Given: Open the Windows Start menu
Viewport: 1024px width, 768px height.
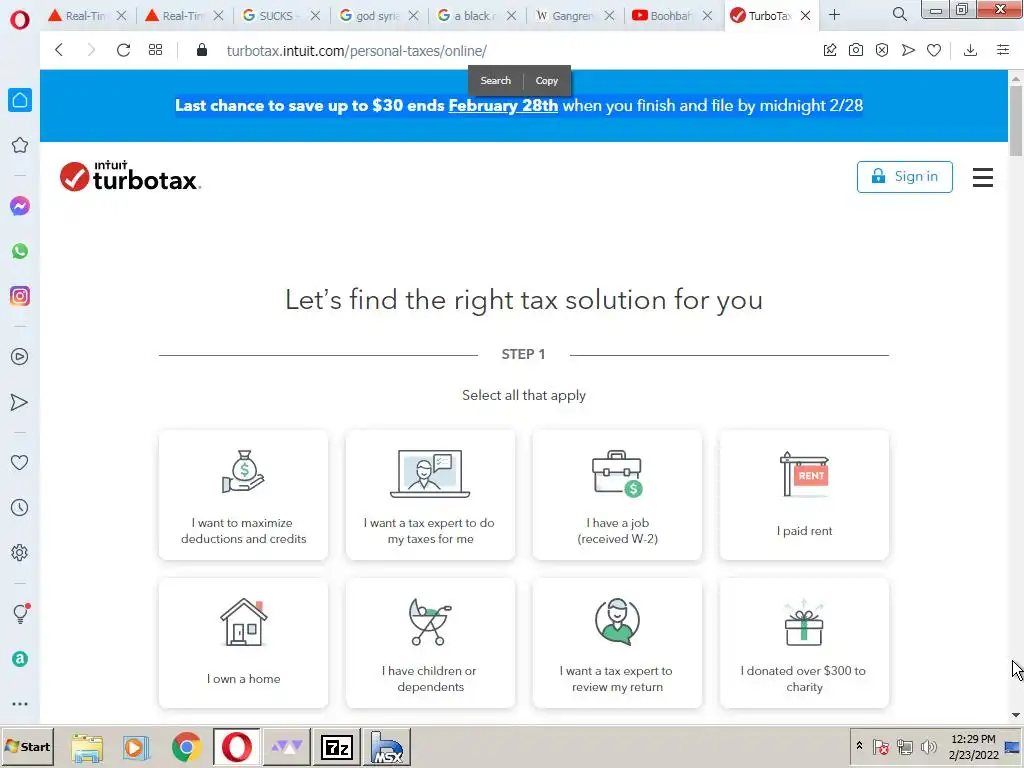Looking at the screenshot, I should point(27,746).
